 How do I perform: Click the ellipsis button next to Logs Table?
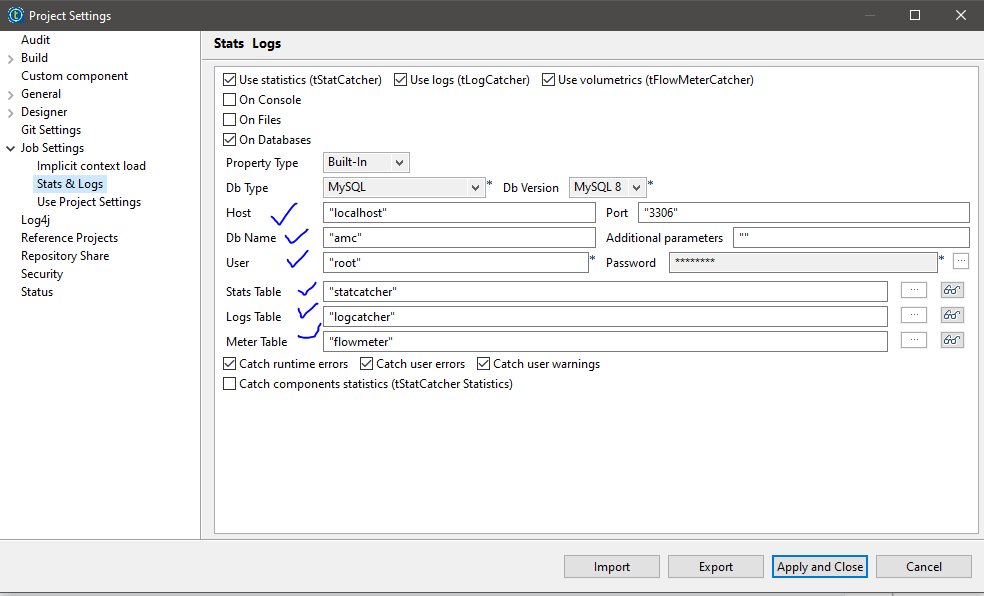914,315
